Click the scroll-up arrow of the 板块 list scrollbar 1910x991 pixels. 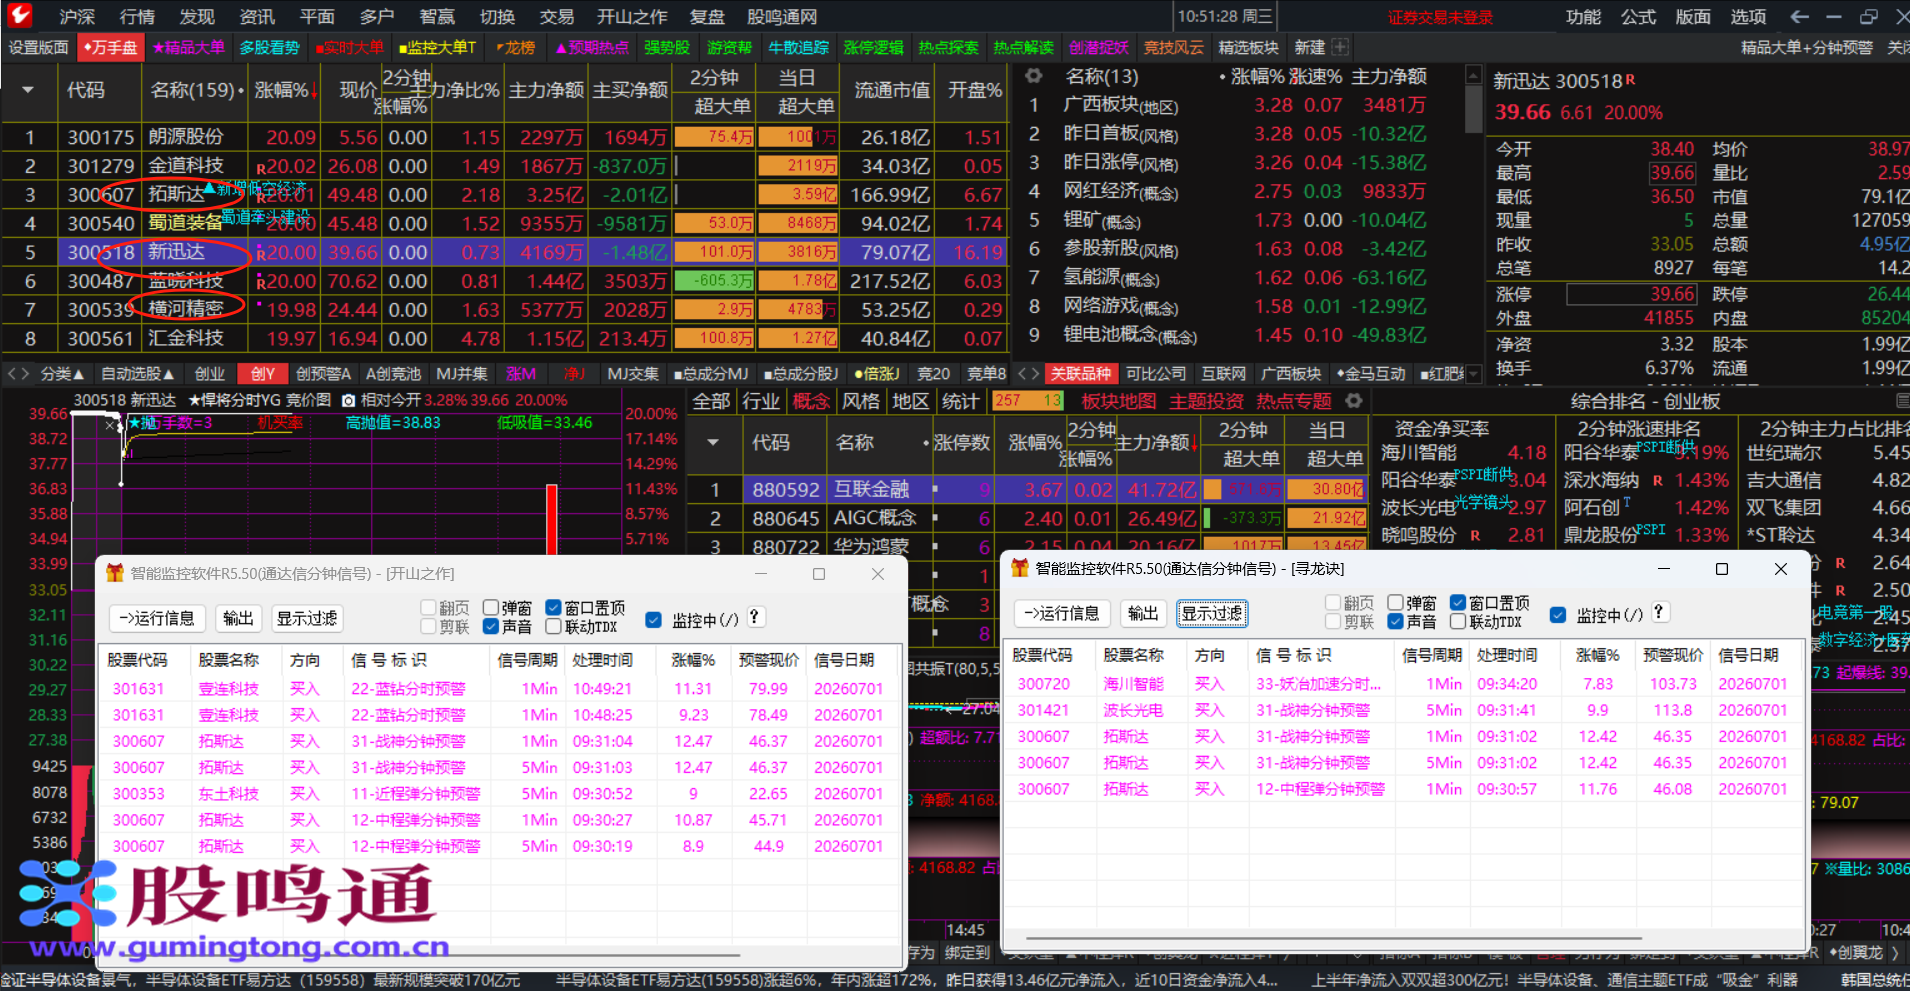[x=1473, y=76]
